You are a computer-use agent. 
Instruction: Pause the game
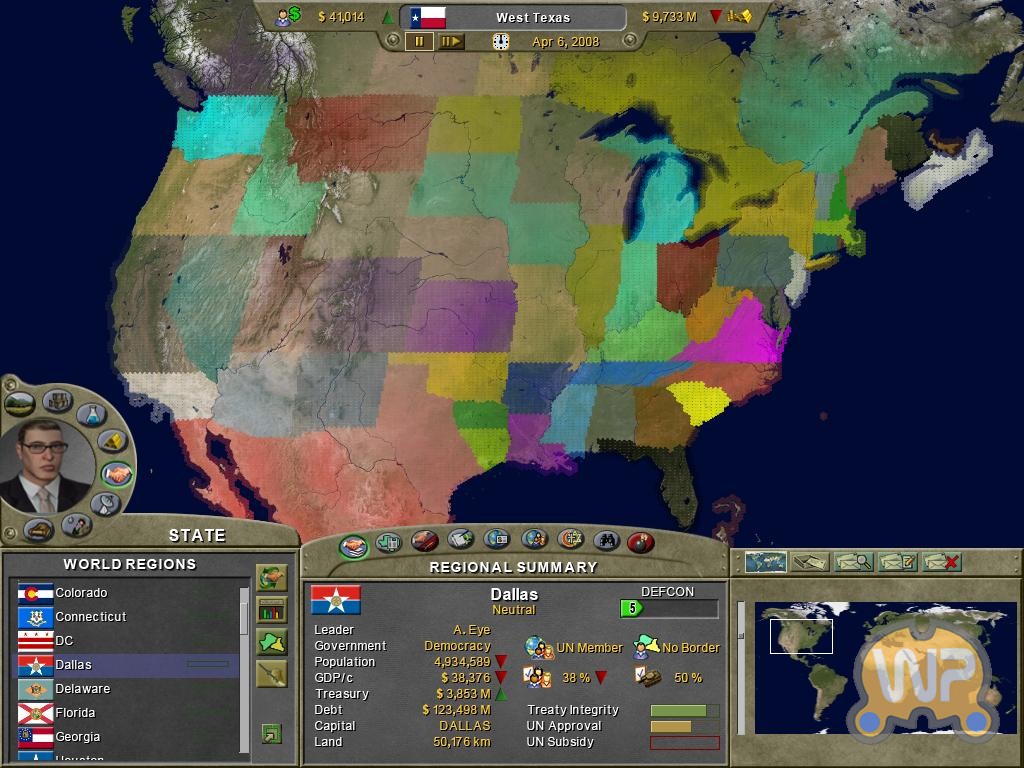tap(419, 41)
